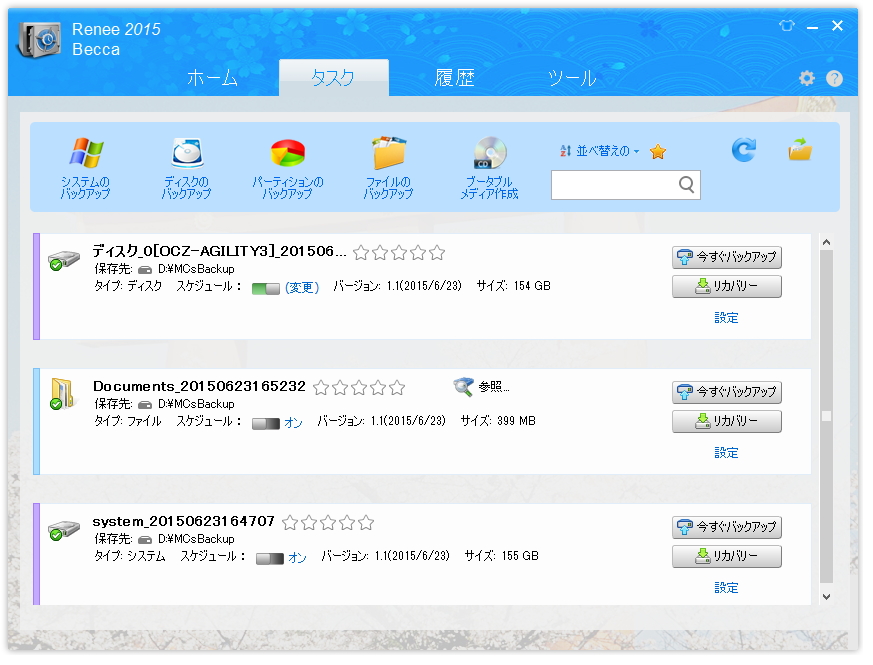Toggle schedule switch for ディスク_0 task
Viewport: 873px width, 665px height.
(266, 289)
